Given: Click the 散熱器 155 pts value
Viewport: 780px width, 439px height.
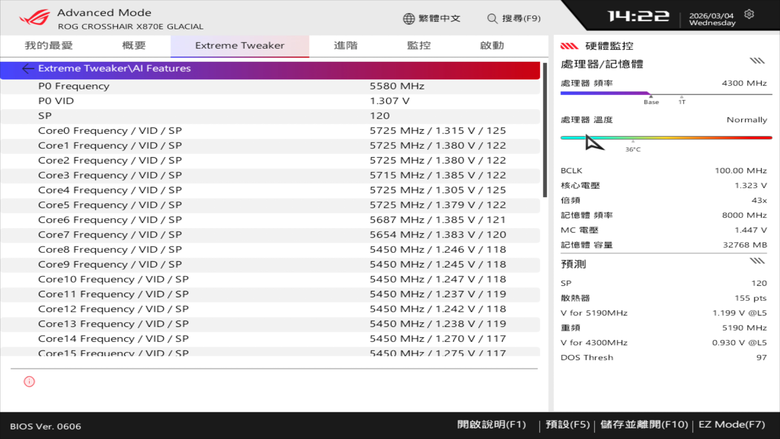Looking at the screenshot, I should tap(751, 298).
